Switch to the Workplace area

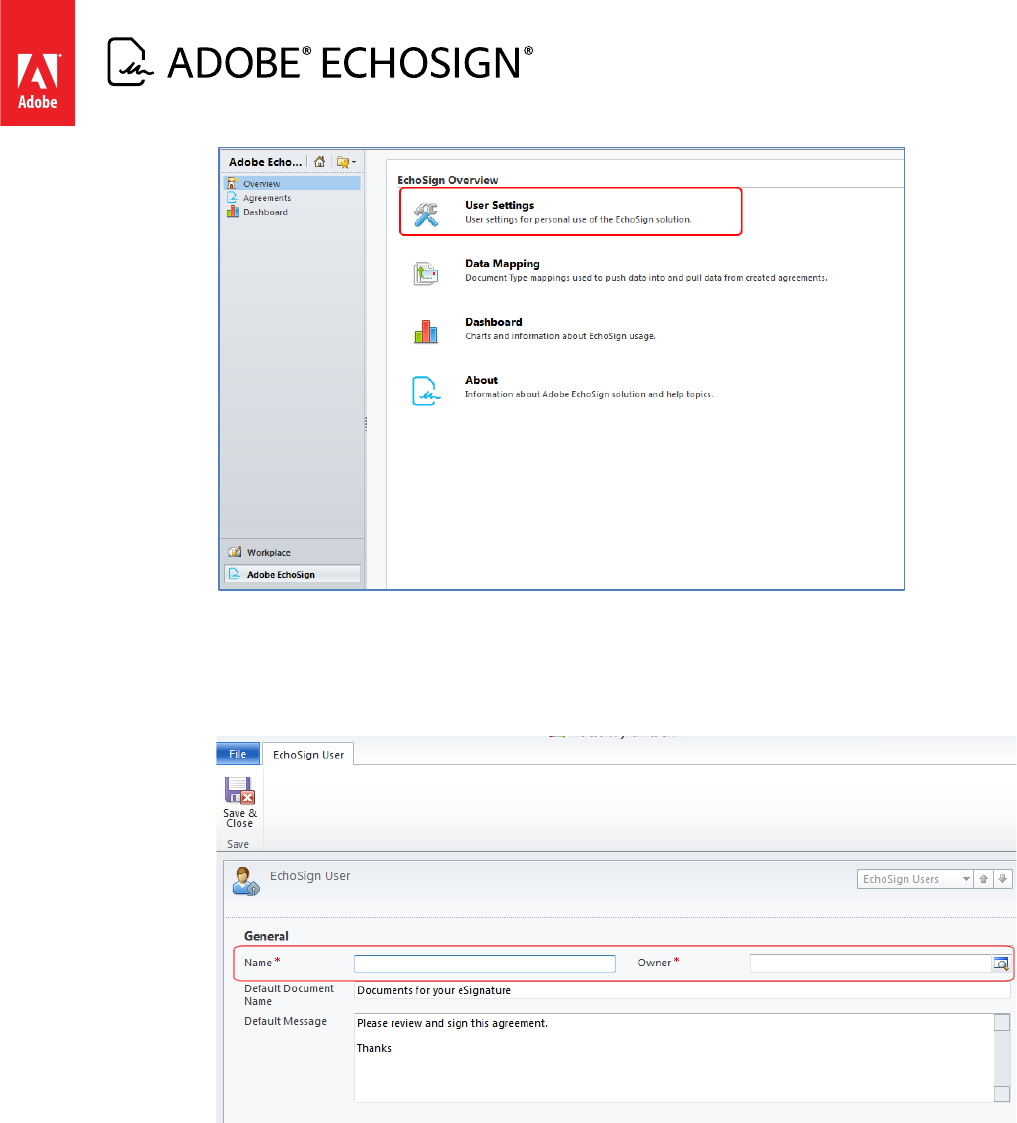point(291,552)
